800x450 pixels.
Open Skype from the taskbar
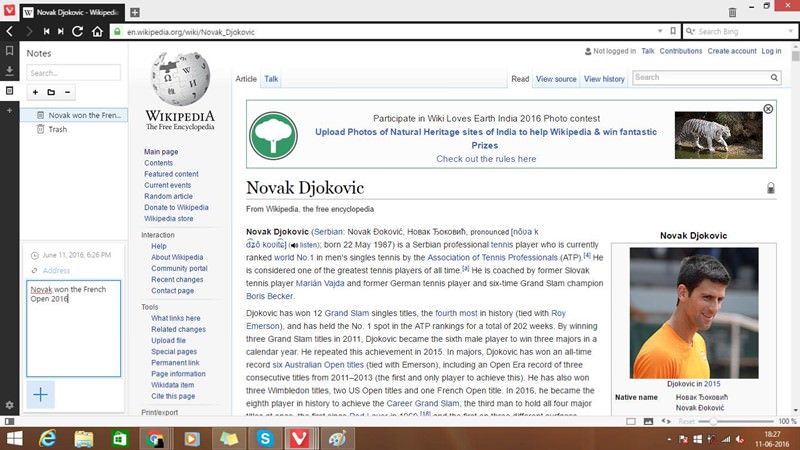(x=265, y=439)
